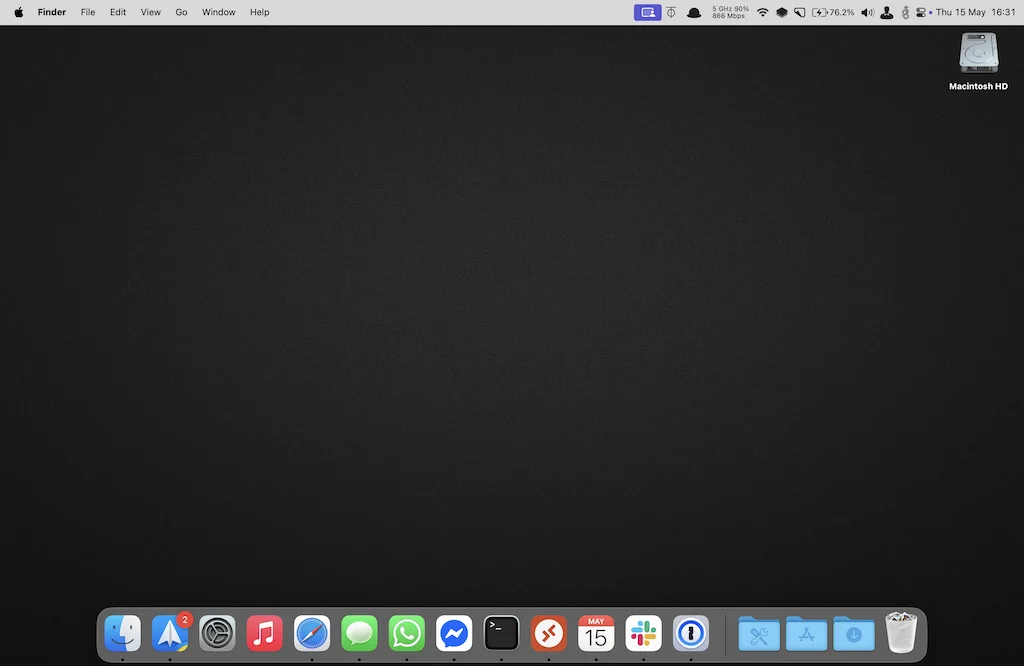Open the Wi-Fi menu bar icon

coord(762,12)
